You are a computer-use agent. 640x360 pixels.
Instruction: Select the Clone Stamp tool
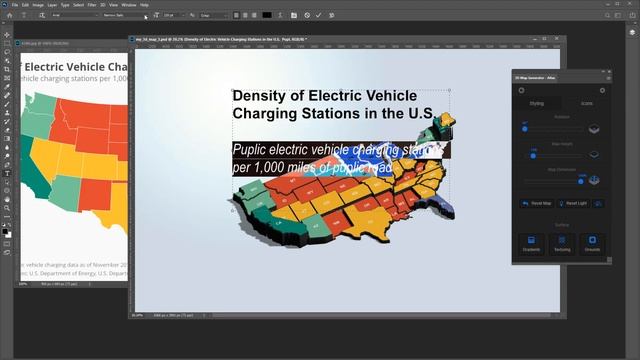pyautogui.click(x=7, y=113)
